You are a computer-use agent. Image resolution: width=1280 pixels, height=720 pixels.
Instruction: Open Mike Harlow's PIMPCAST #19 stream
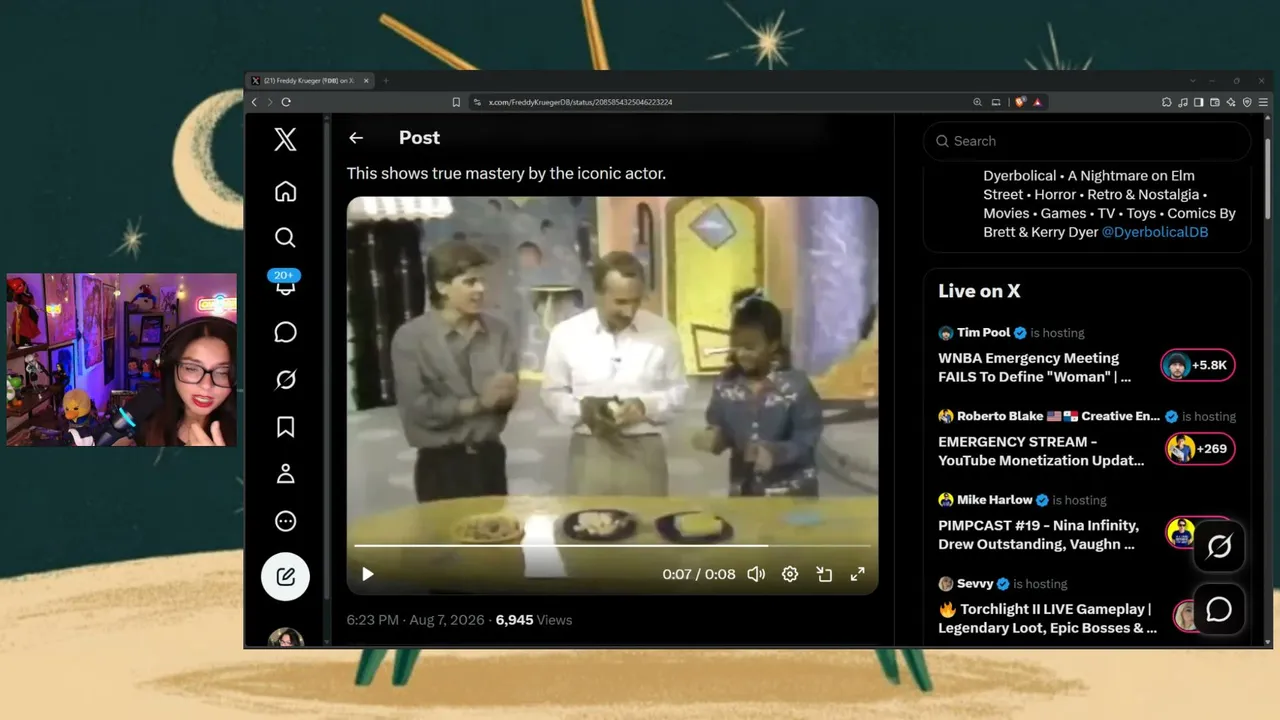point(1038,534)
